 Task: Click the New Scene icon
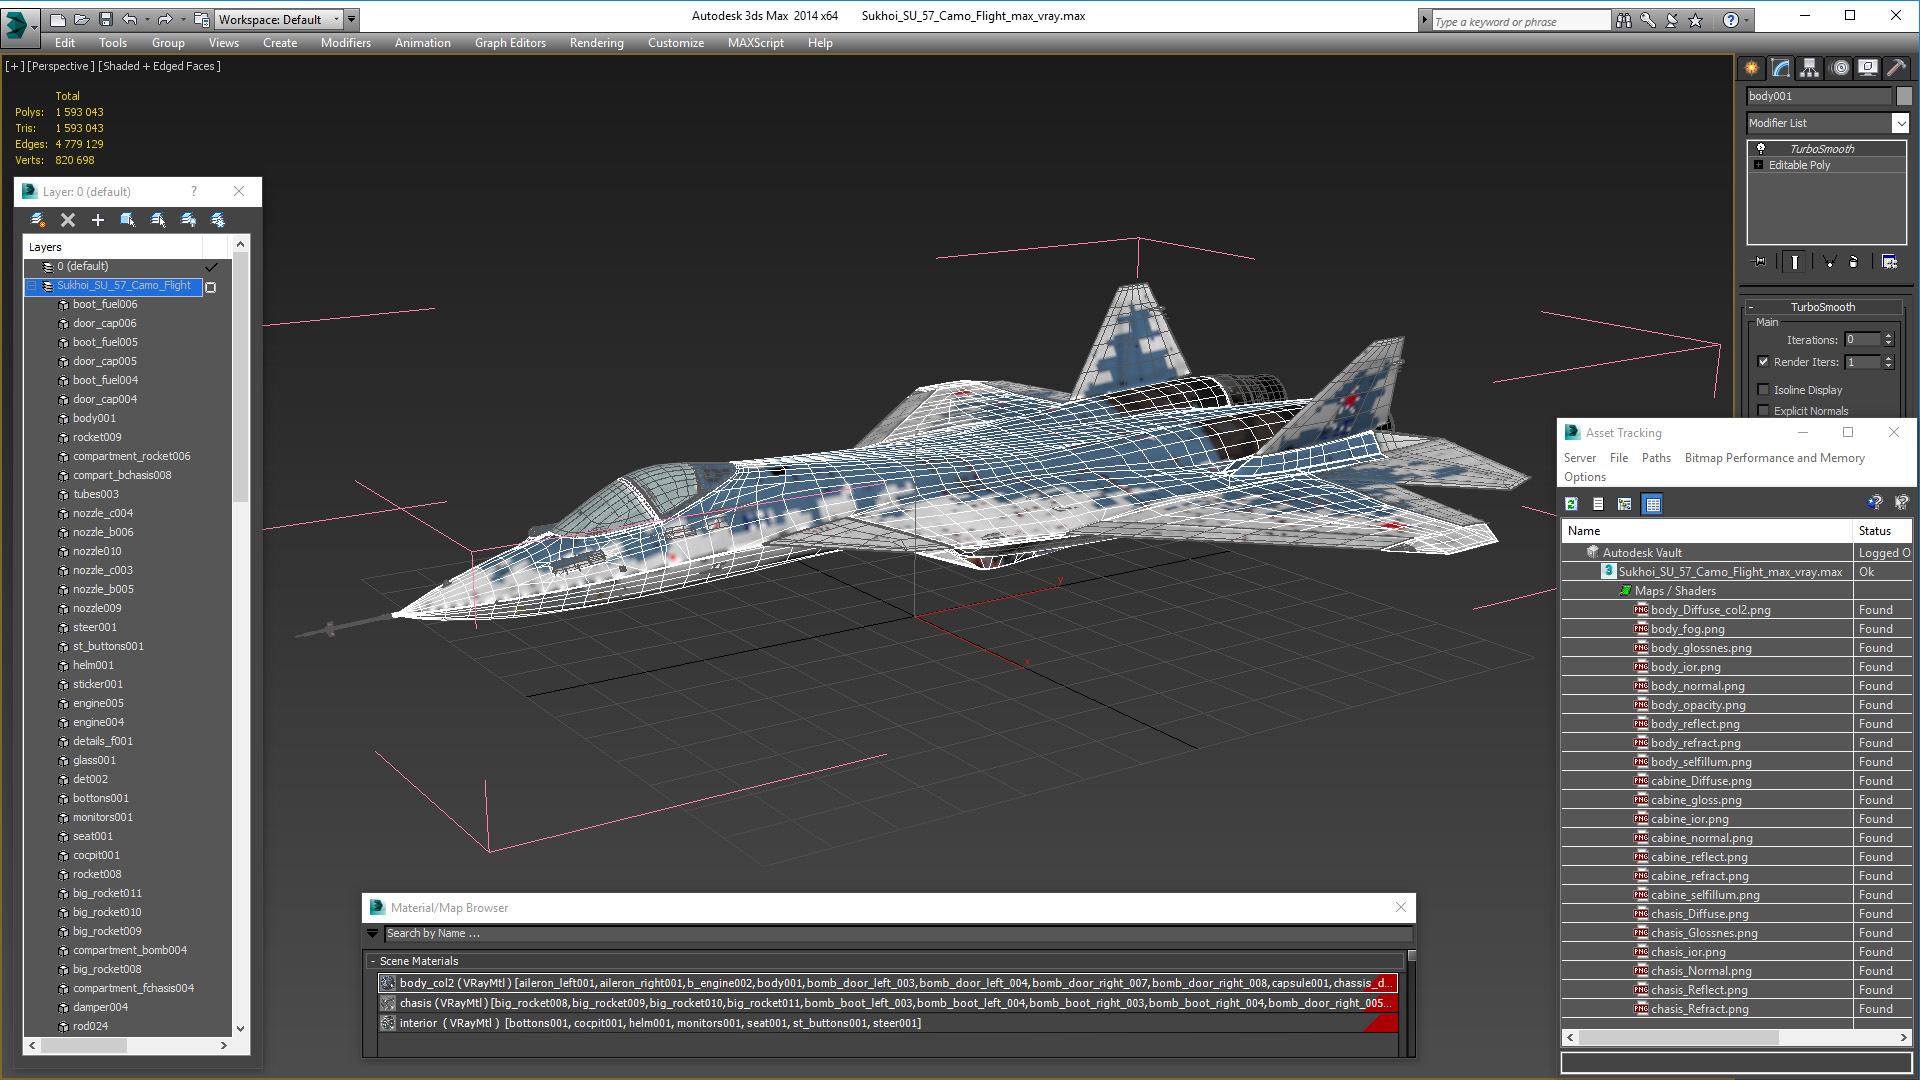[x=57, y=19]
